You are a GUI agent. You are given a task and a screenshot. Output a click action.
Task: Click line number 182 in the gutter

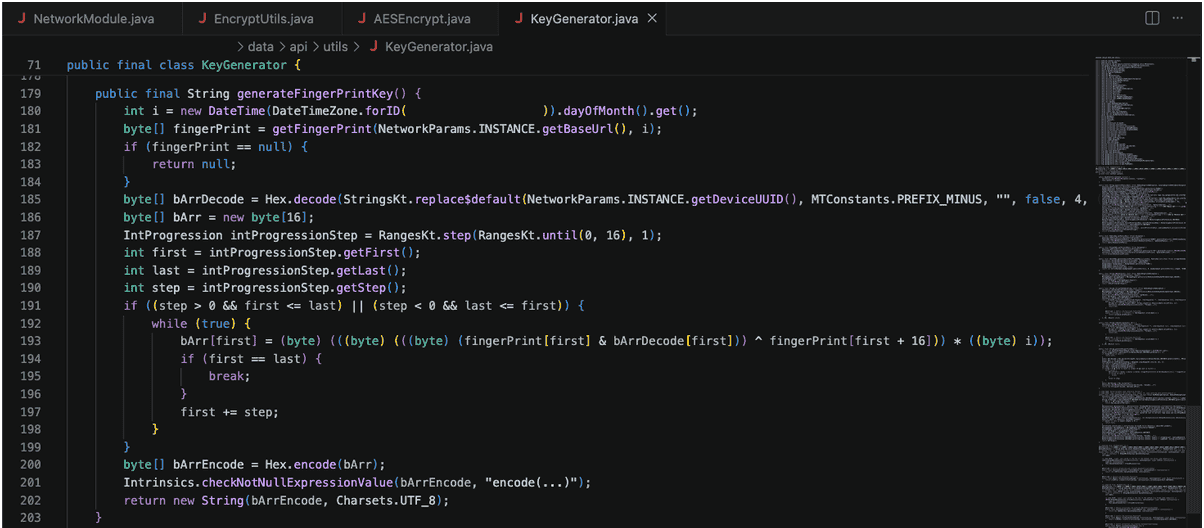30,147
